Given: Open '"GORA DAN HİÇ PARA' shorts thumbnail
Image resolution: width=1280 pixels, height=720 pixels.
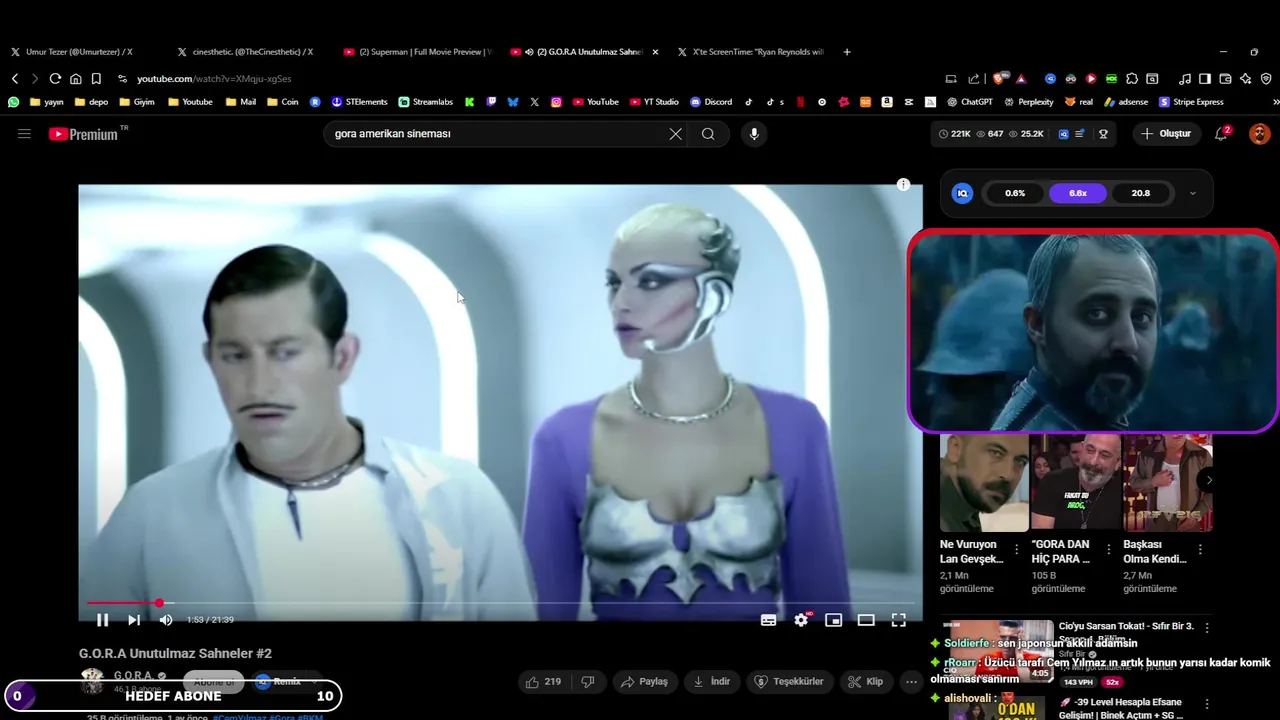Looking at the screenshot, I should pyautogui.click(x=1076, y=482).
